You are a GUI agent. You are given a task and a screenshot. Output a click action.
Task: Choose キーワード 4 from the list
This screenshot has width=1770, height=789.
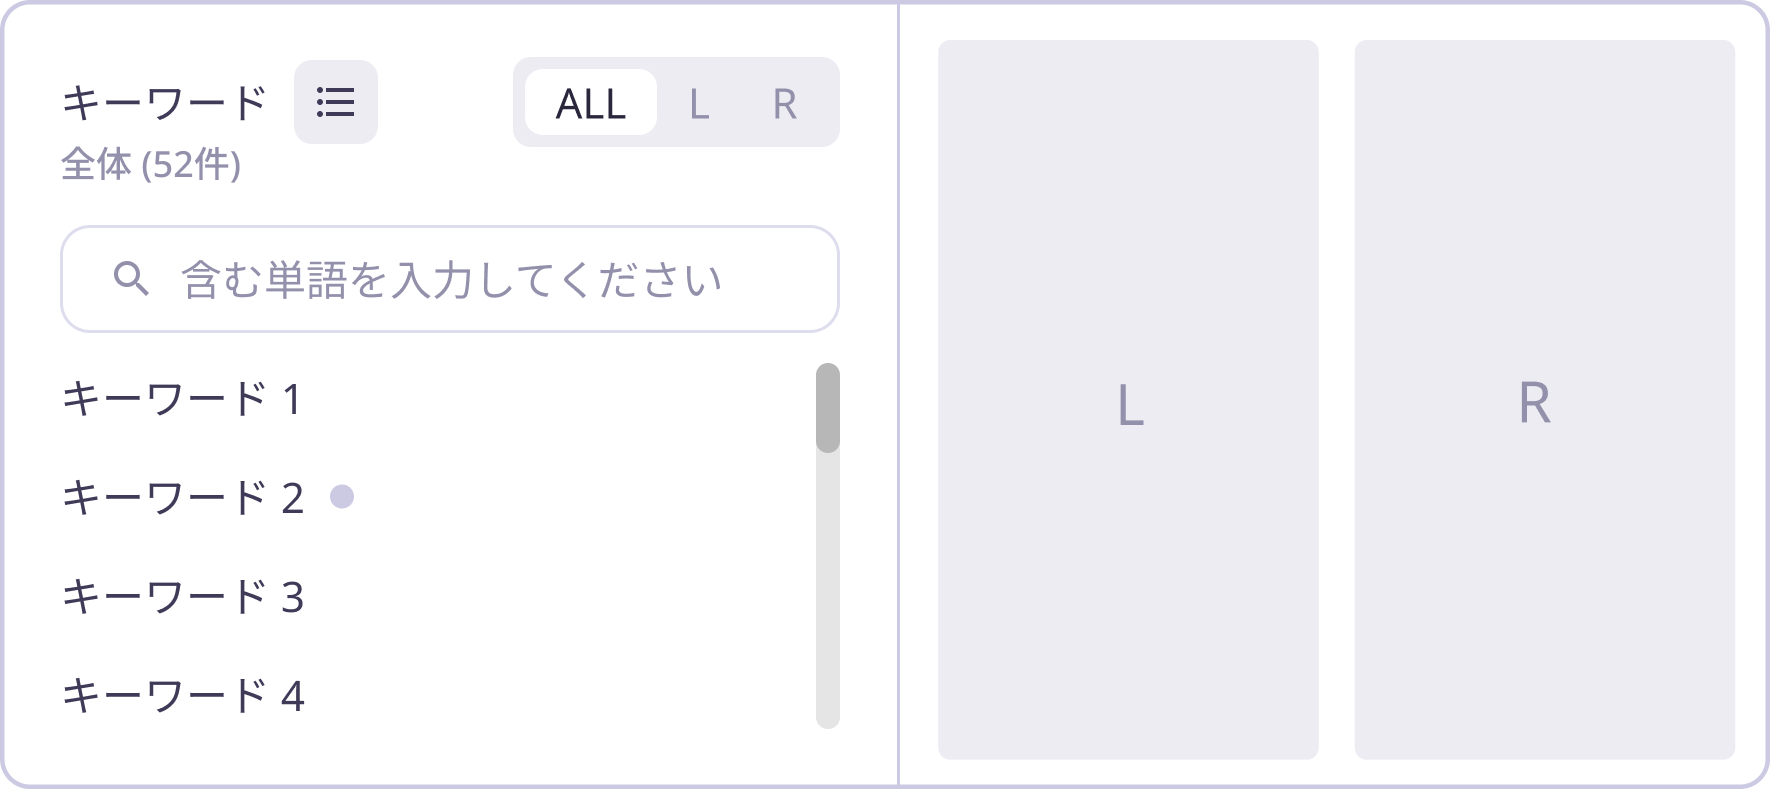(x=182, y=695)
